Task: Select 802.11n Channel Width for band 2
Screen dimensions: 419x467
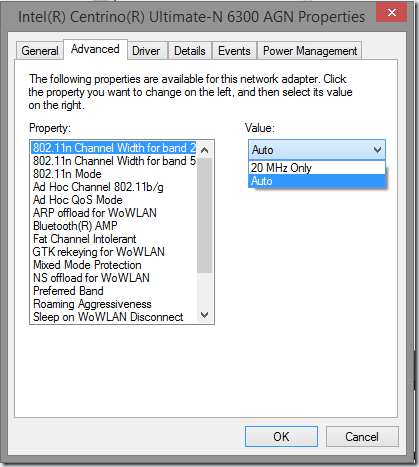Action: click(114, 148)
